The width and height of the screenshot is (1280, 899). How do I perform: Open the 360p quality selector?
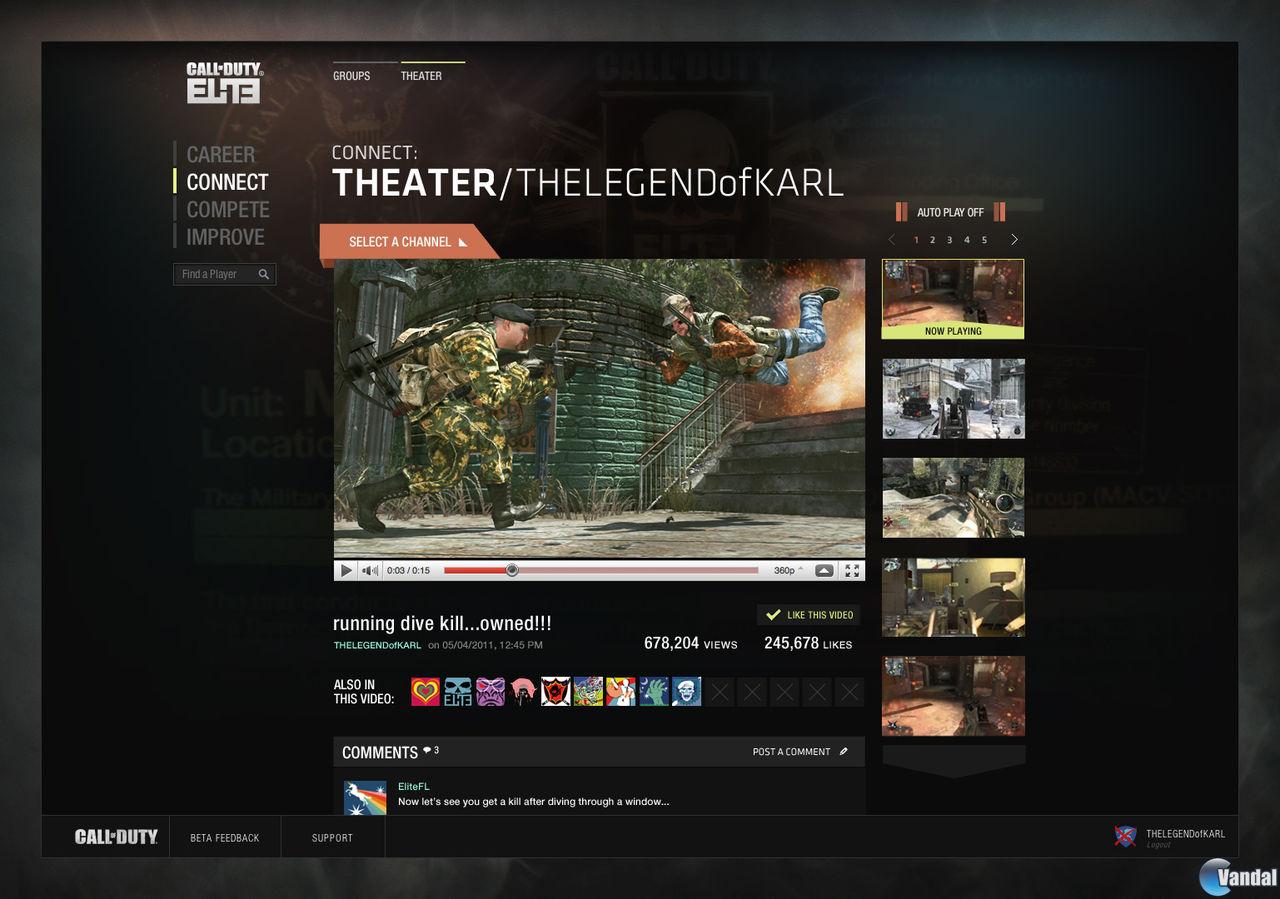point(786,570)
